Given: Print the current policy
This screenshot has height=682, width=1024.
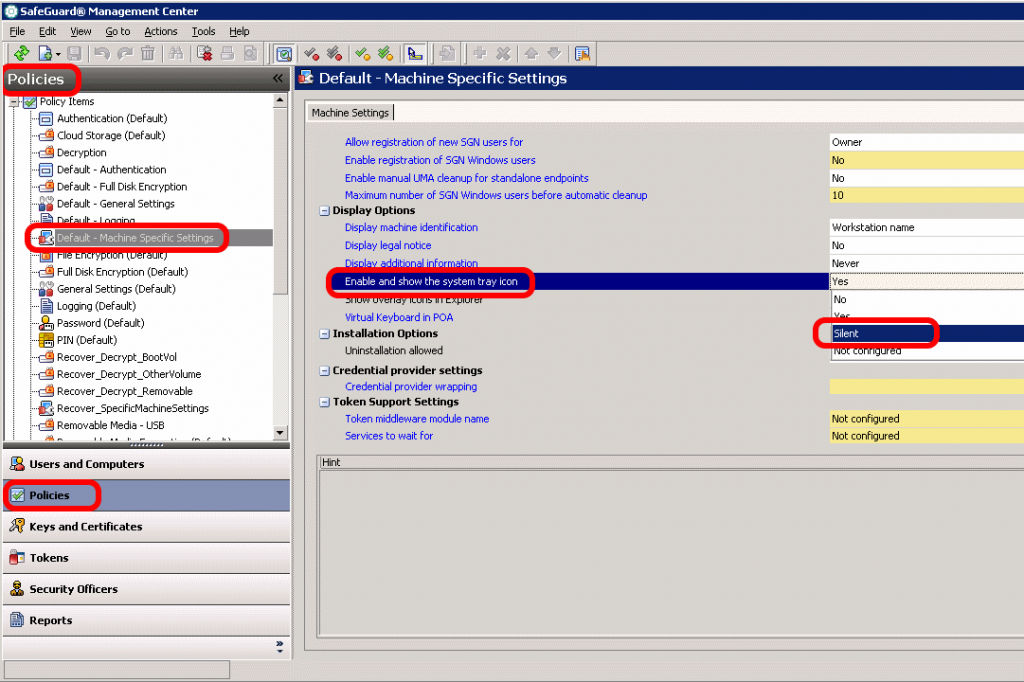Looking at the screenshot, I should point(227,53).
